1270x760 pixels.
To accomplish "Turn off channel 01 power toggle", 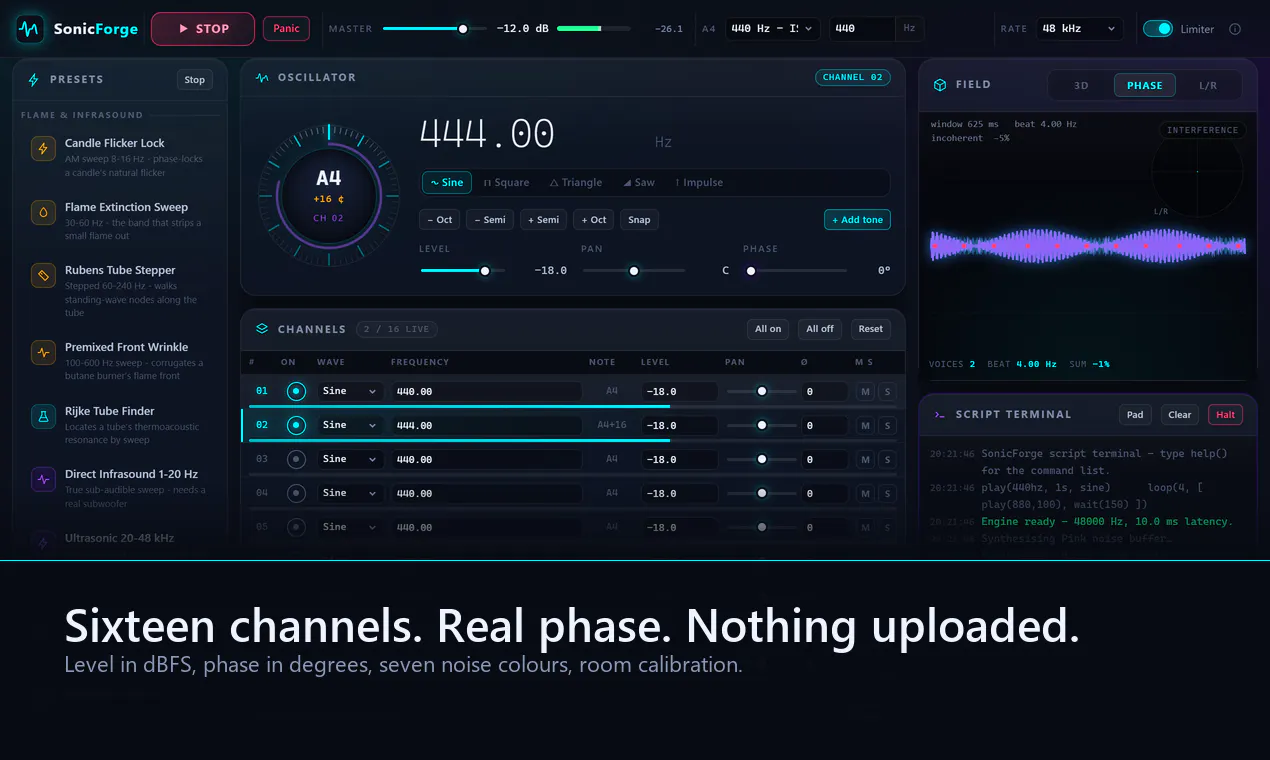I will pyautogui.click(x=296, y=391).
